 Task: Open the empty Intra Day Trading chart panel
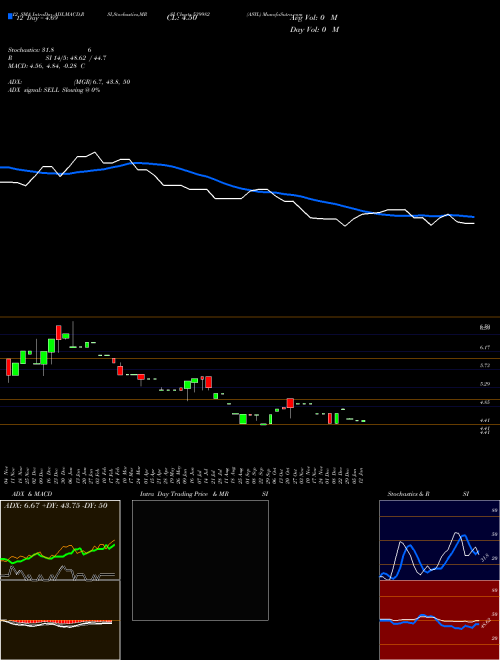coord(200,560)
